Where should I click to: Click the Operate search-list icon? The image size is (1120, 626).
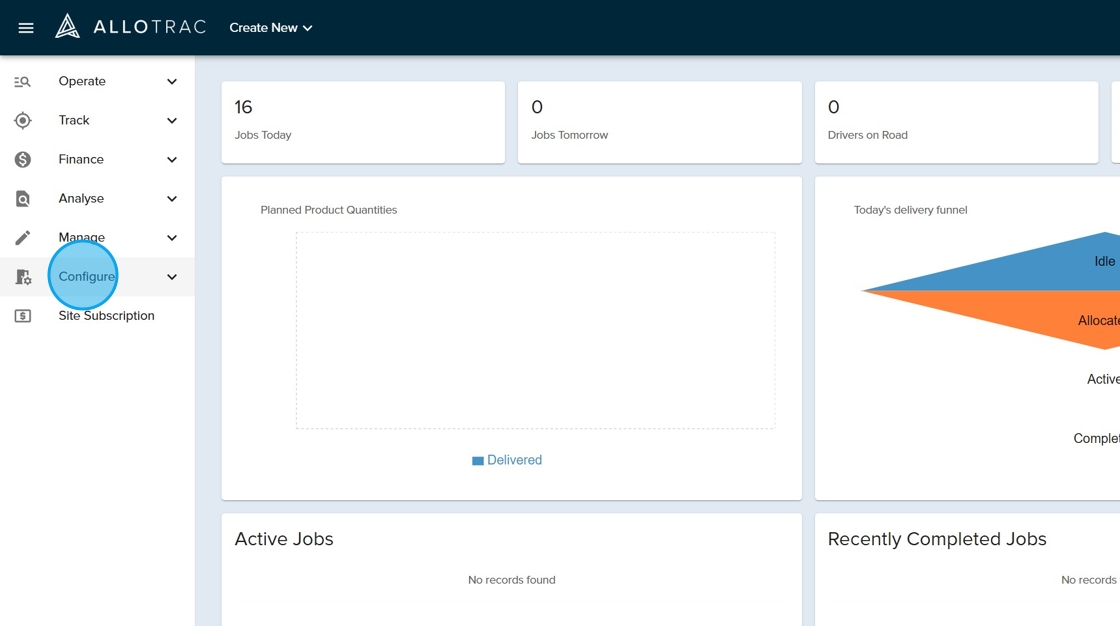pos(22,82)
